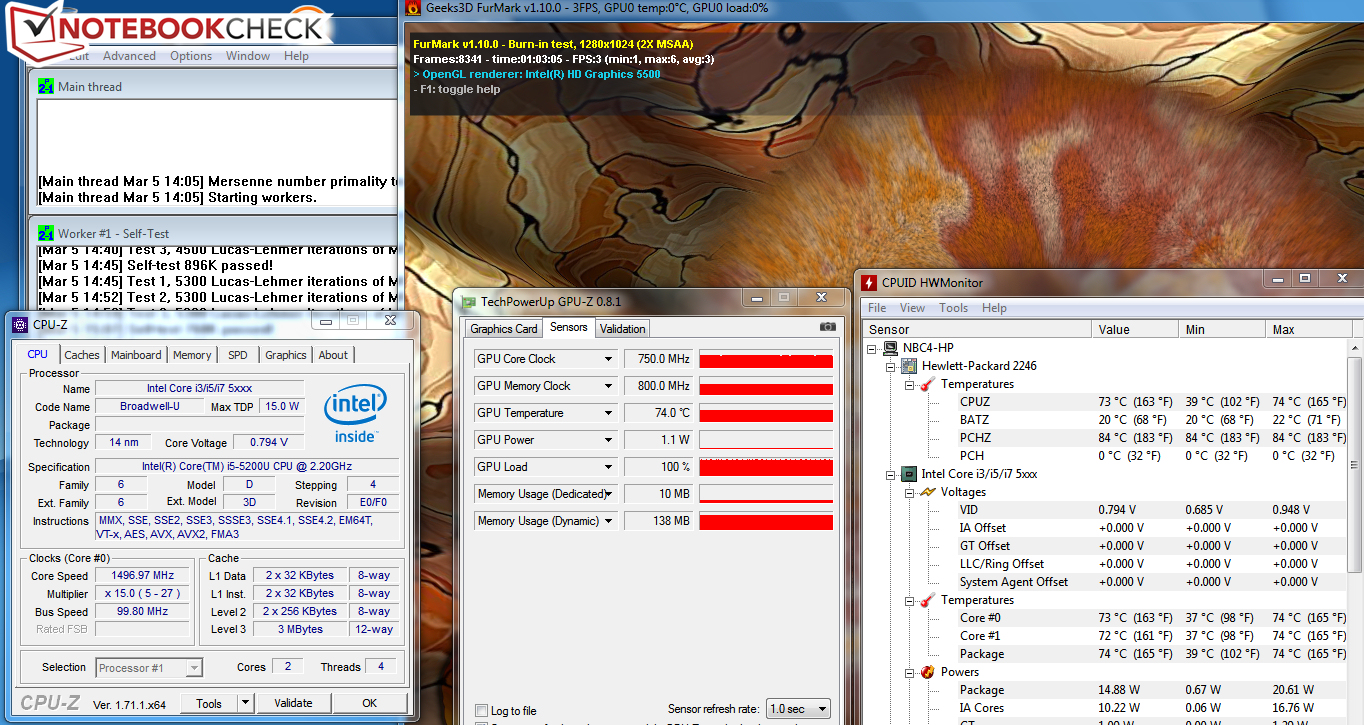Collapse the Powers node in HWMonitor

(x=909, y=672)
